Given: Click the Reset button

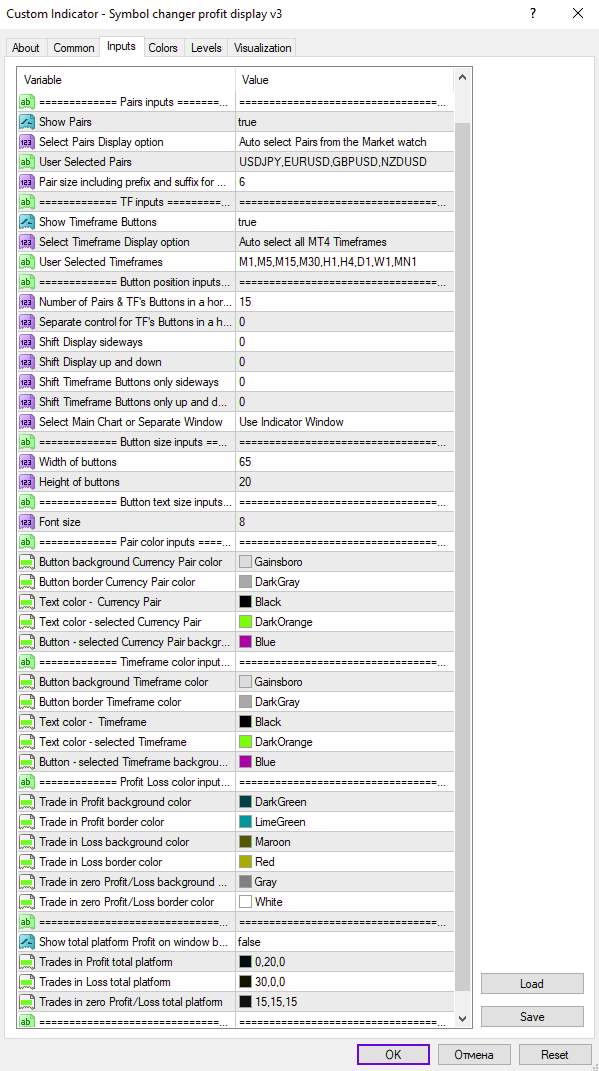Looking at the screenshot, I should tap(555, 1055).
